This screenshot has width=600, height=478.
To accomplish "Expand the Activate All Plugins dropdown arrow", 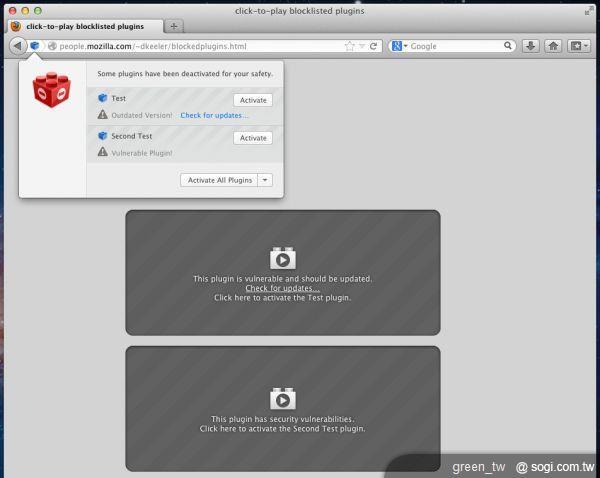I will click(265, 180).
